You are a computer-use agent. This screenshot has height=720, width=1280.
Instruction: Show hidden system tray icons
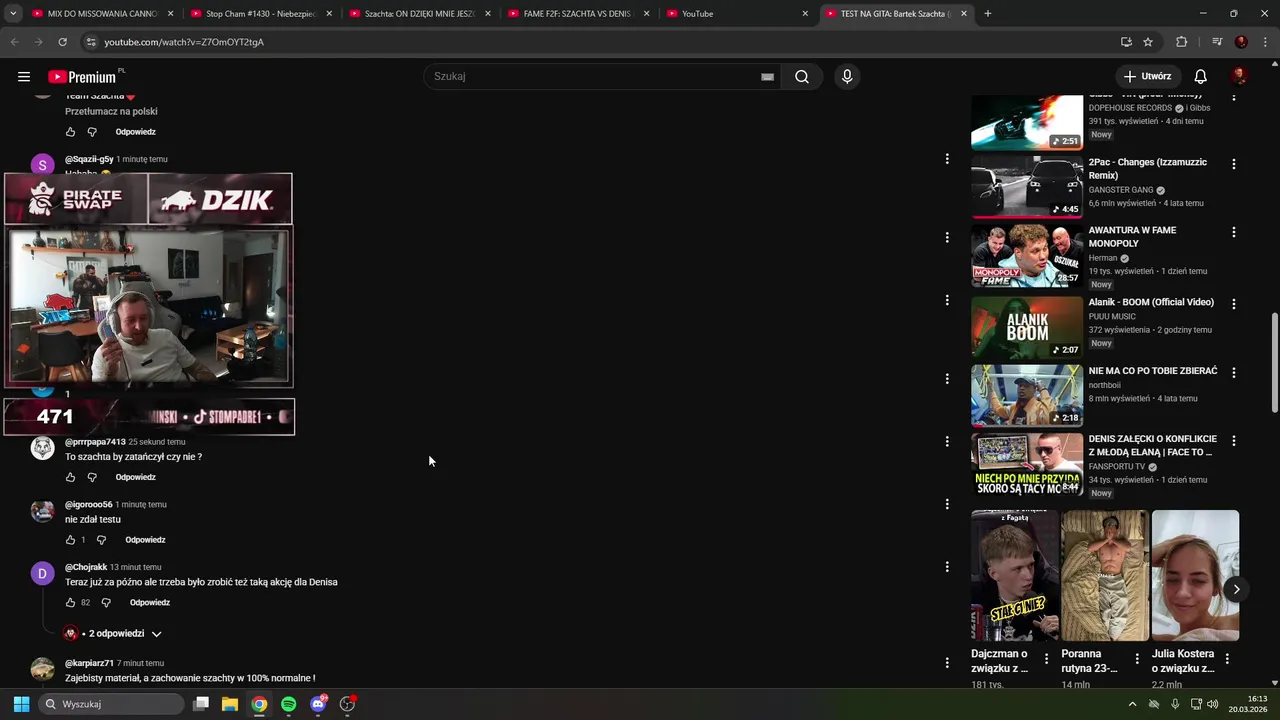[1132, 704]
